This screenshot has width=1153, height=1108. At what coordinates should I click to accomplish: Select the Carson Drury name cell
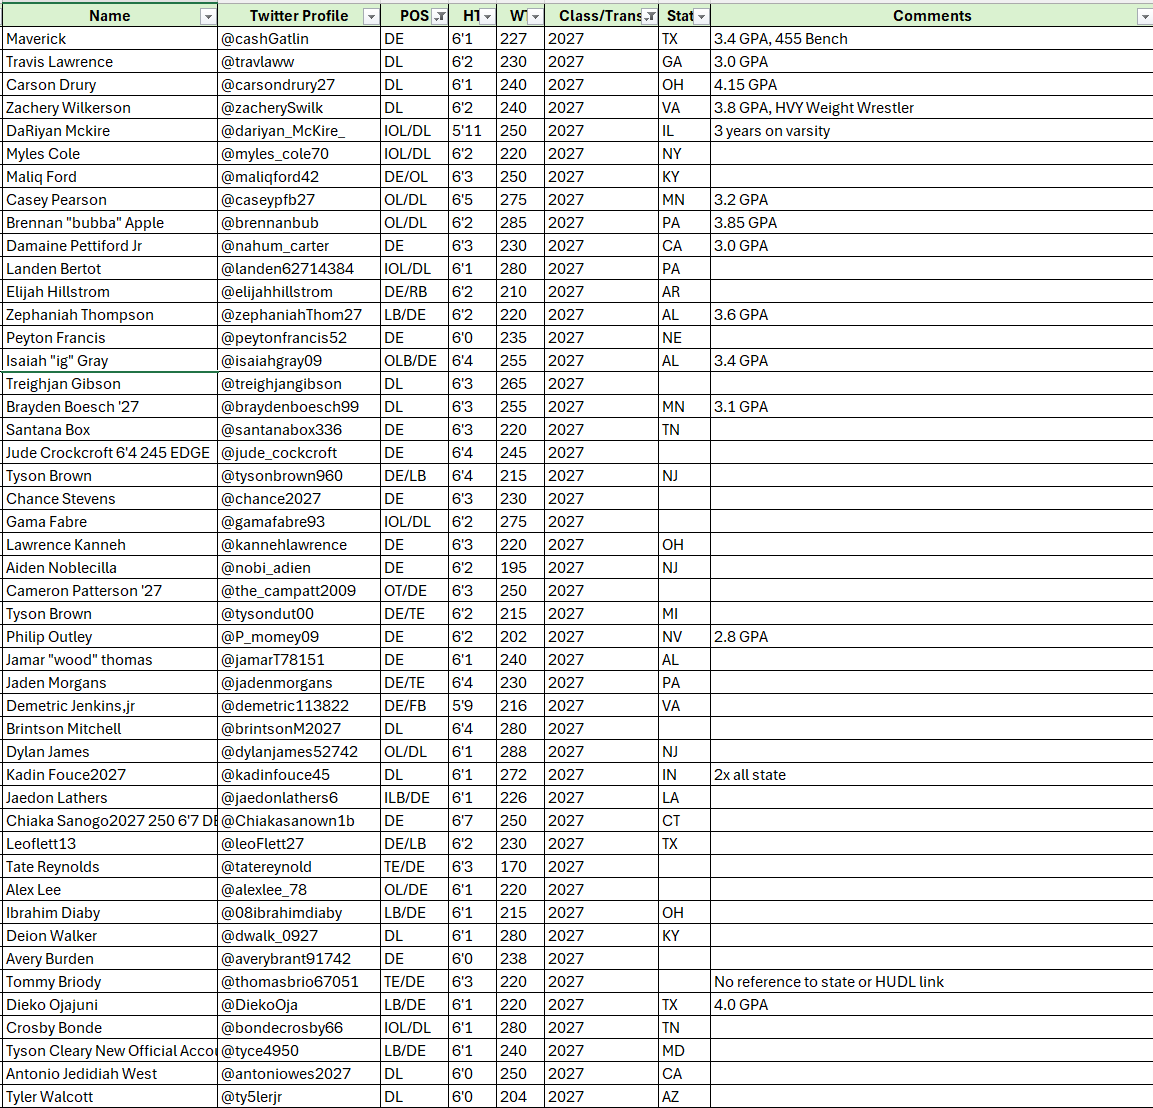110,85
